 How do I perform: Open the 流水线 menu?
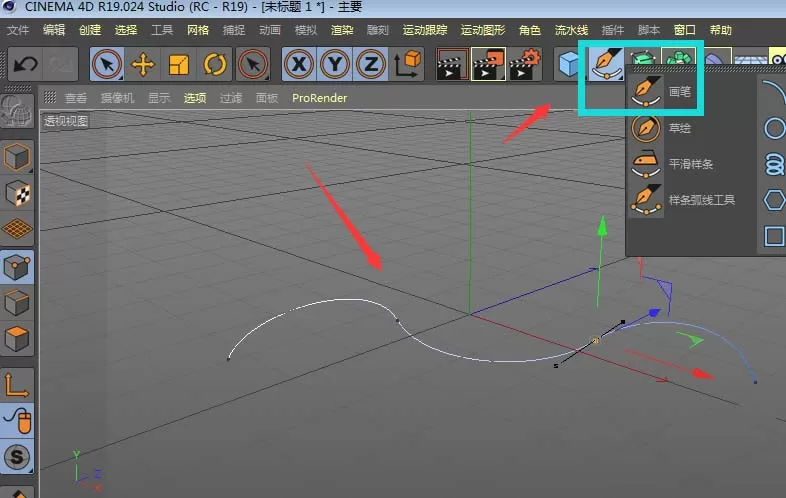click(x=571, y=30)
